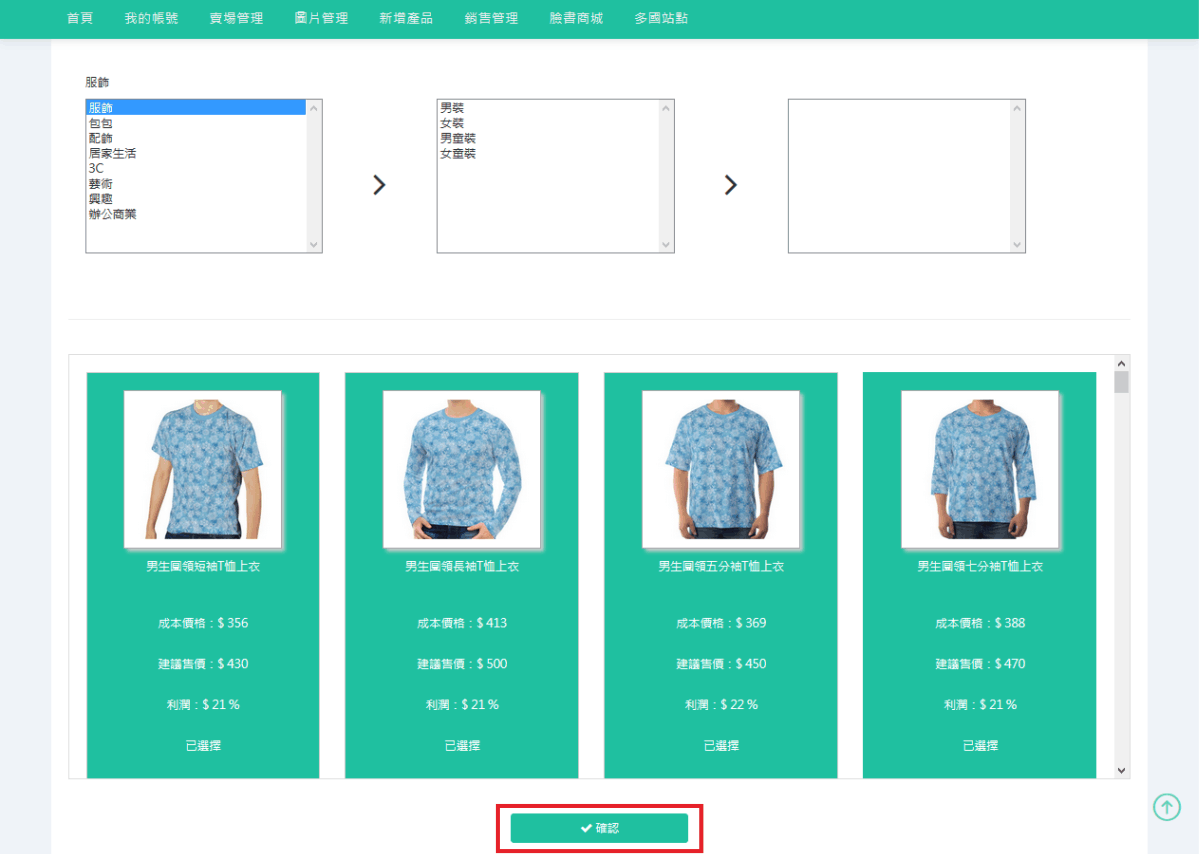1199x854 pixels.
Task: Select the long-sleeve T-shirt product image
Action: pyautogui.click(x=461, y=468)
